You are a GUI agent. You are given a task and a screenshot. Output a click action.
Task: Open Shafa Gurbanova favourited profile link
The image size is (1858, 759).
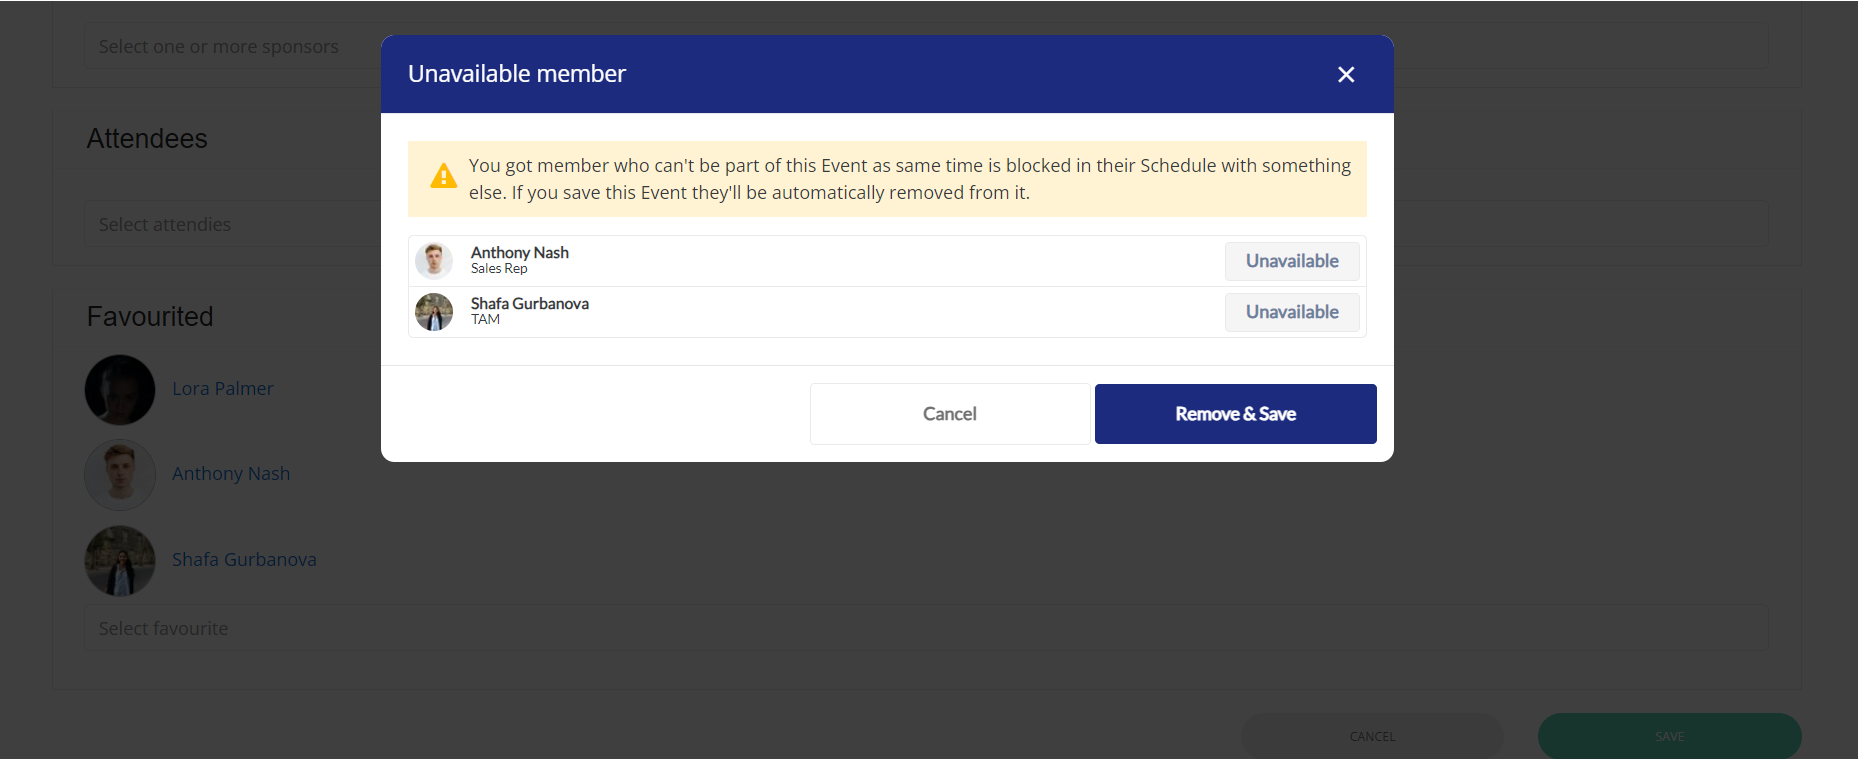coord(244,560)
